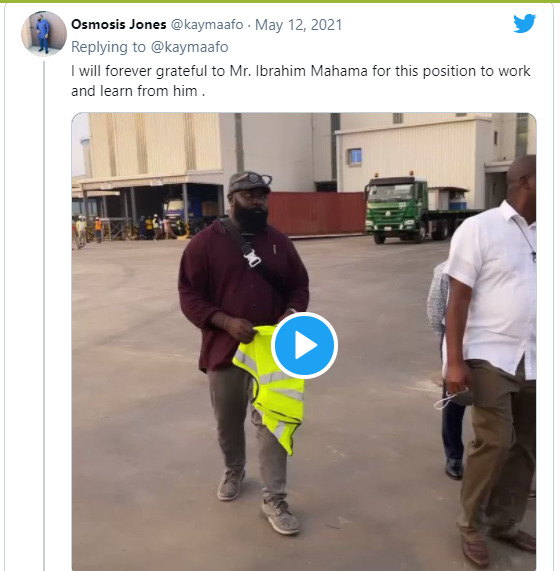Select the tweet text about Ibrahim Mahama

click(x=301, y=81)
